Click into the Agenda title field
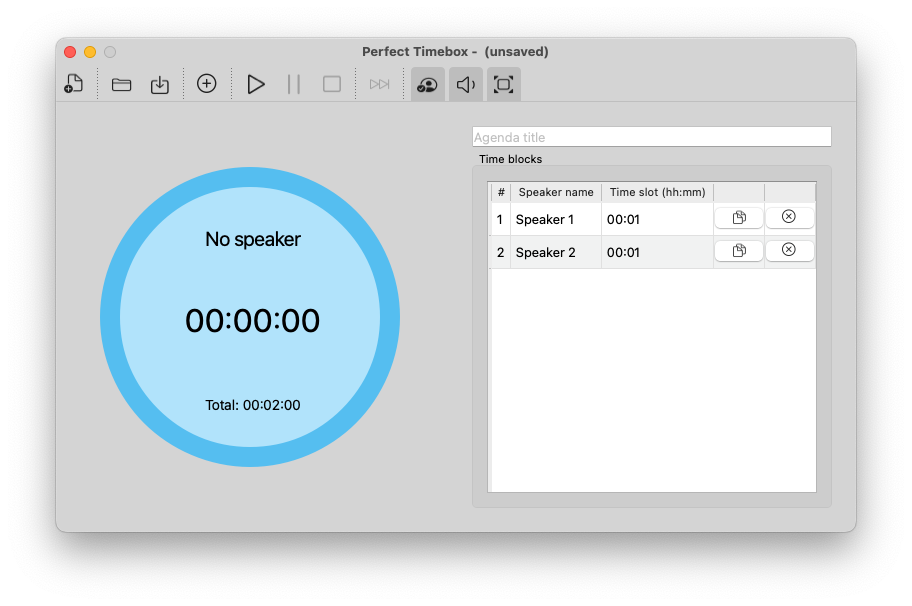Image resolution: width=912 pixels, height=606 pixels. pyautogui.click(x=651, y=137)
